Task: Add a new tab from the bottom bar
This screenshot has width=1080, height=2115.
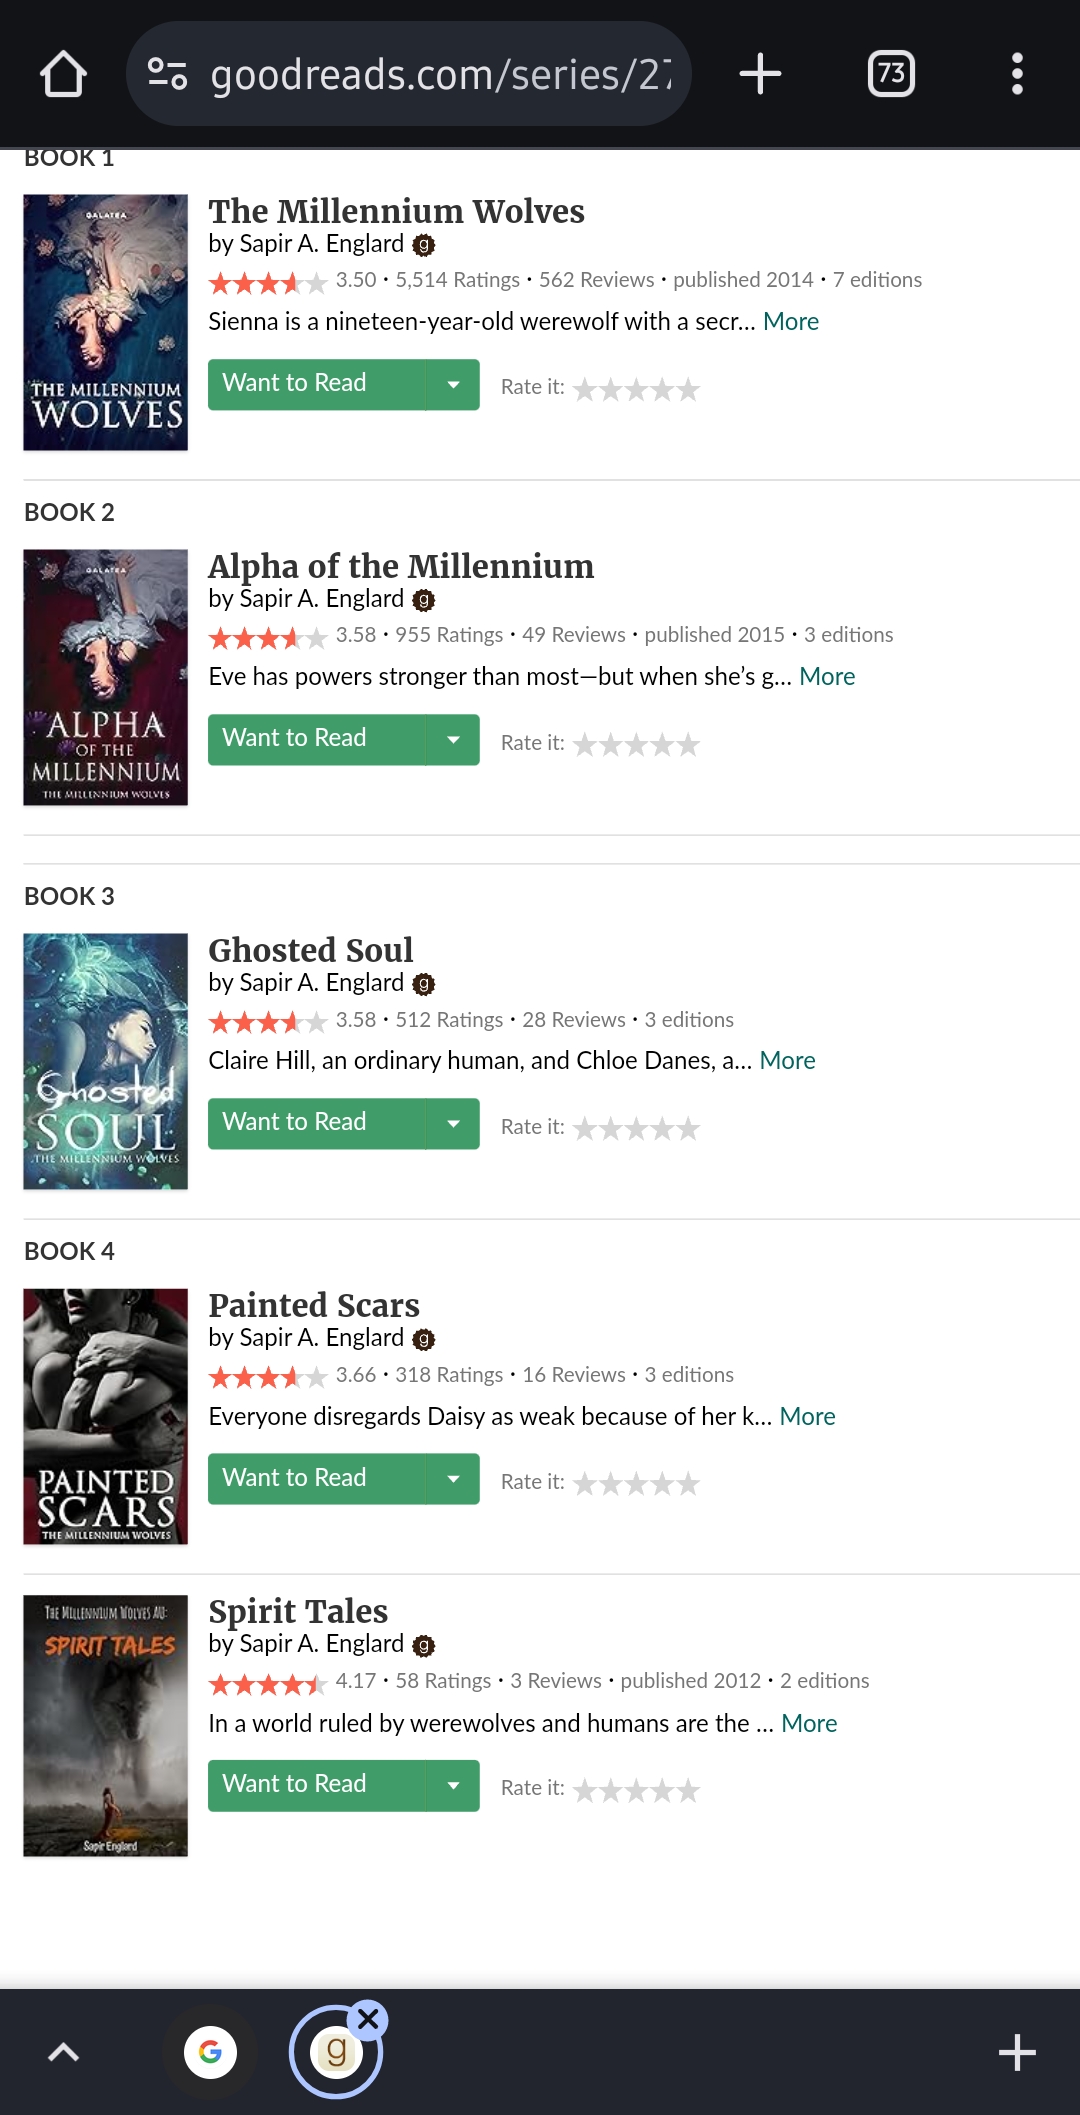Action: 1016,2052
